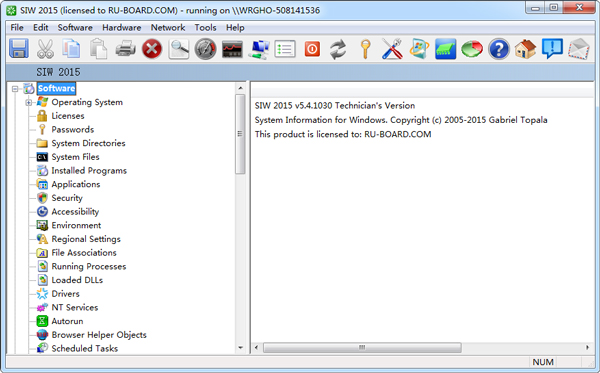
Task: Click the red power shutdown toolbar icon
Action: tap(312, 49)
